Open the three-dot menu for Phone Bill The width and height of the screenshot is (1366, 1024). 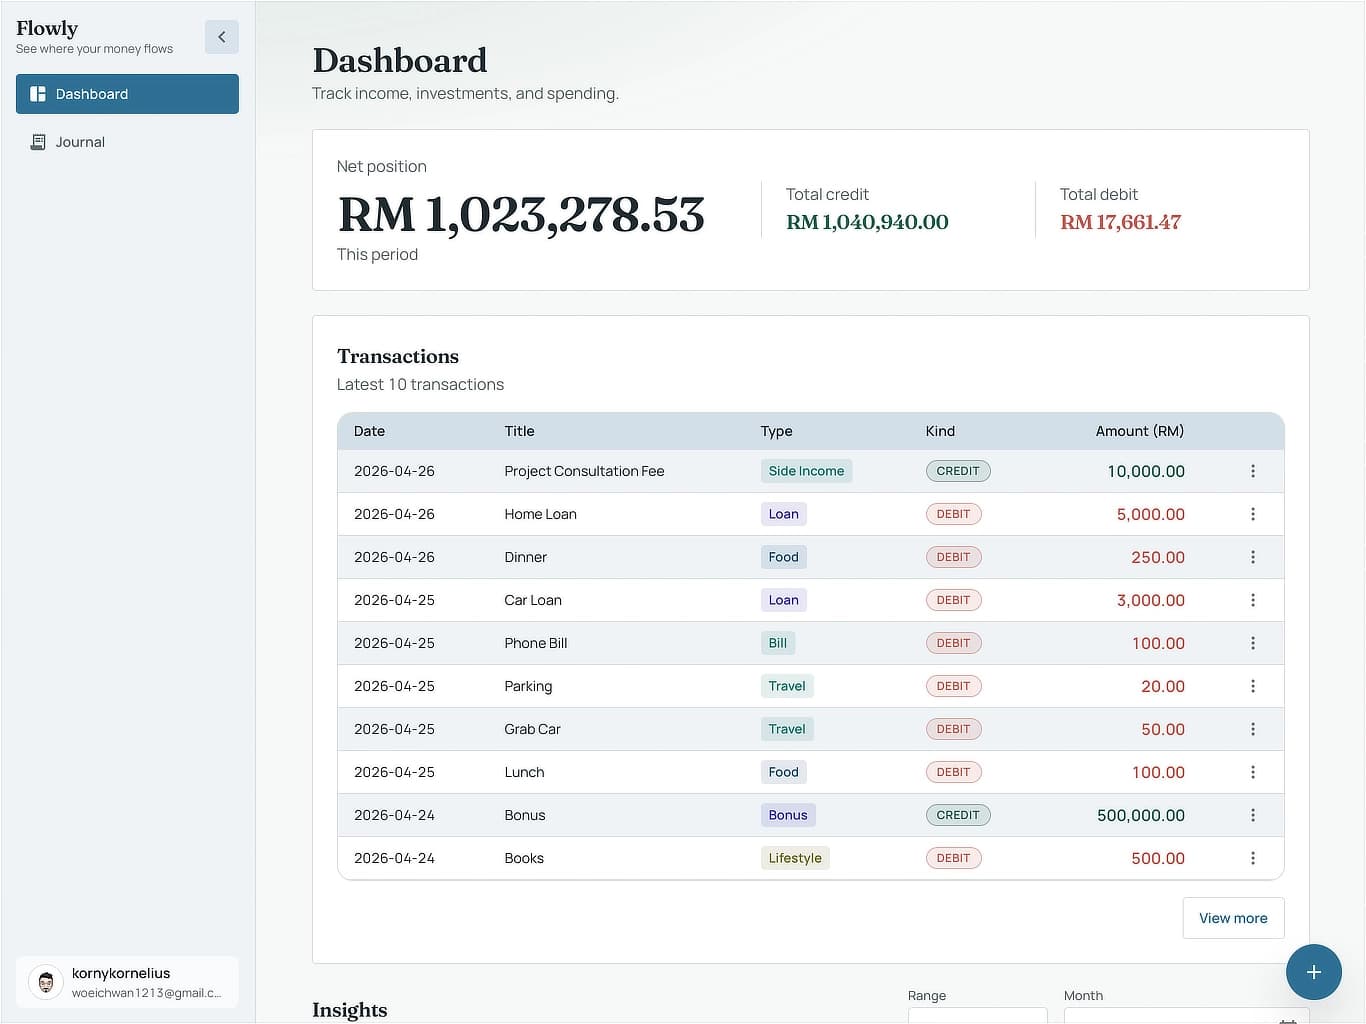1253,643
